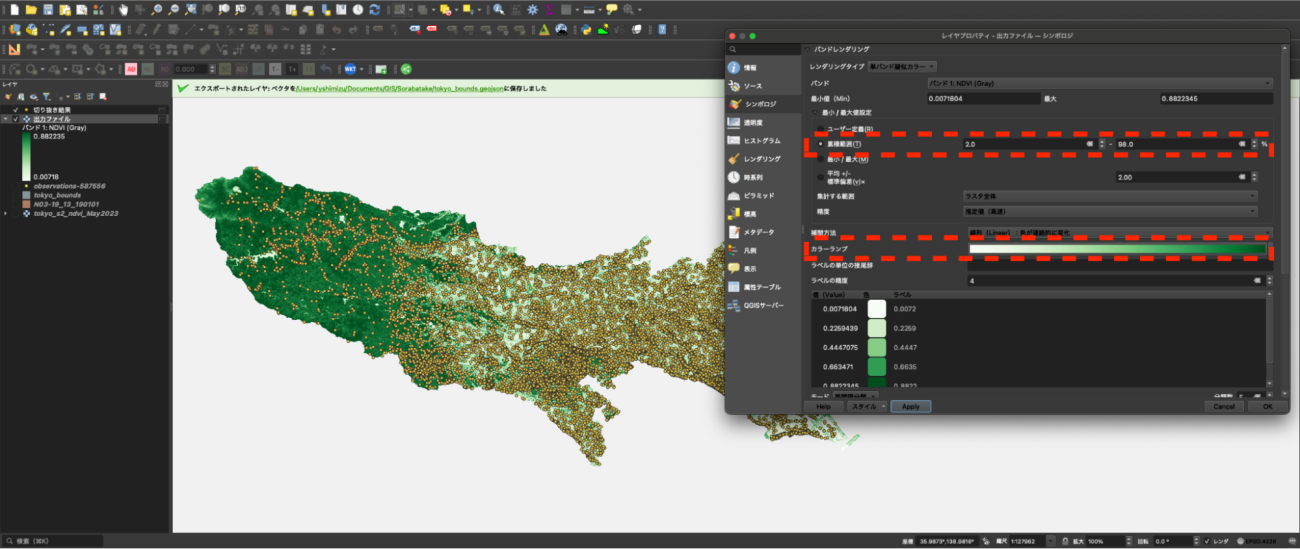Image resolution: width=1300 pixels, height=549 pixels.
Task: Open the レンダリングタイプ dropdown
Action: point(901,65)
